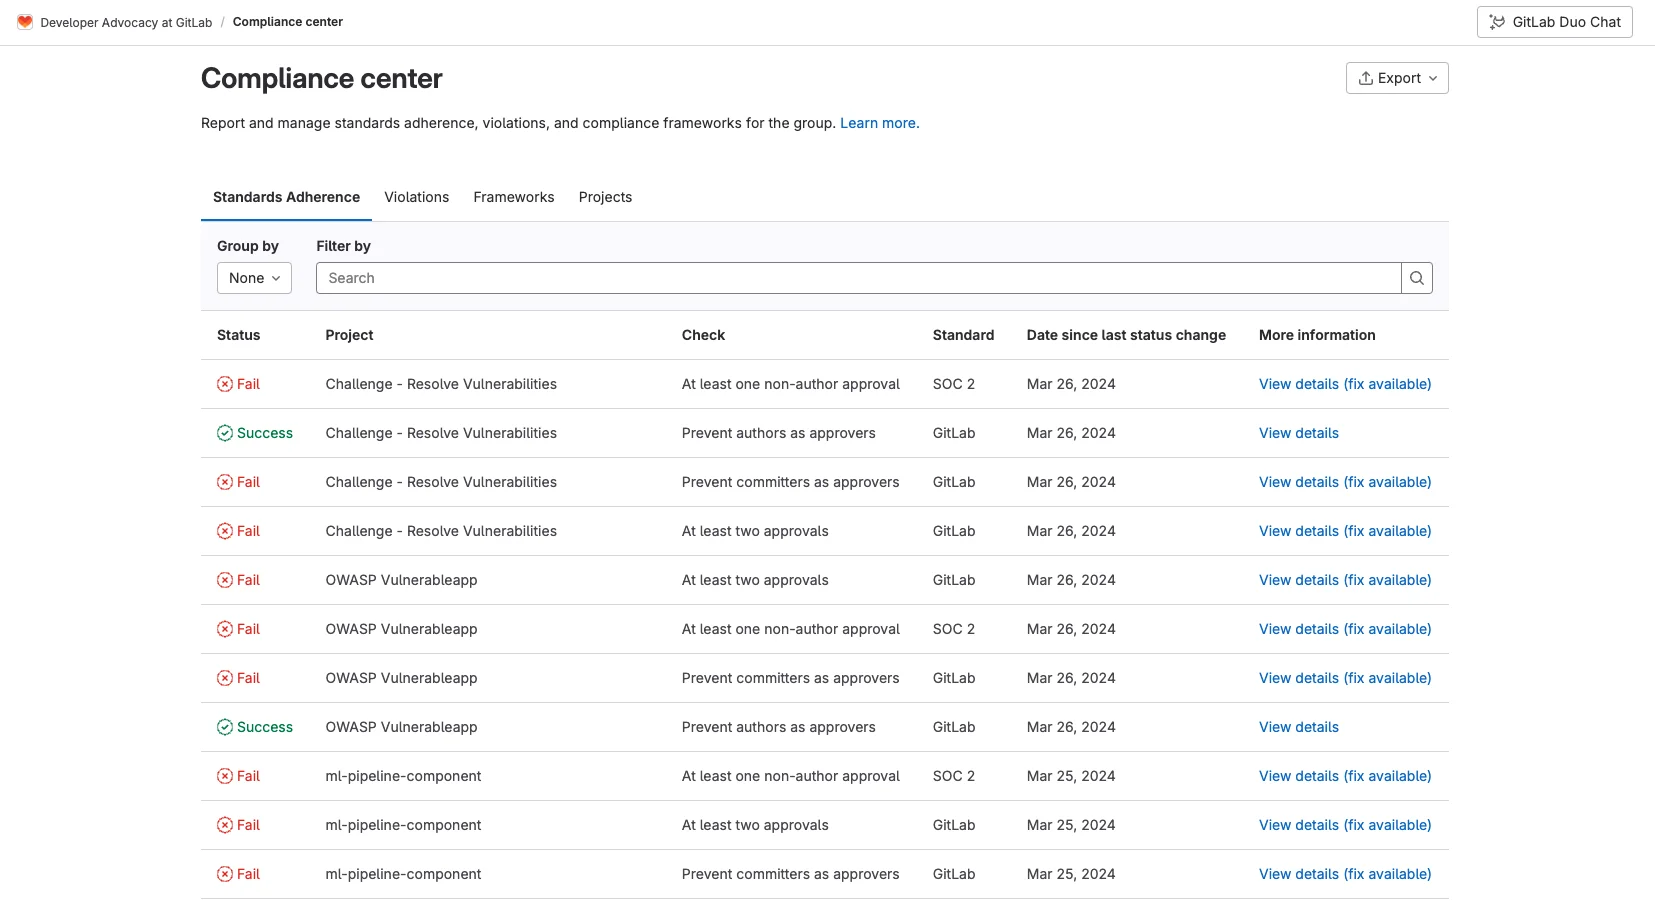The height and width of the screenshot is (903, 1655).
Task: Click the Success status icon for Prevent authors as approvers
Action: click(x=225, y=433)
